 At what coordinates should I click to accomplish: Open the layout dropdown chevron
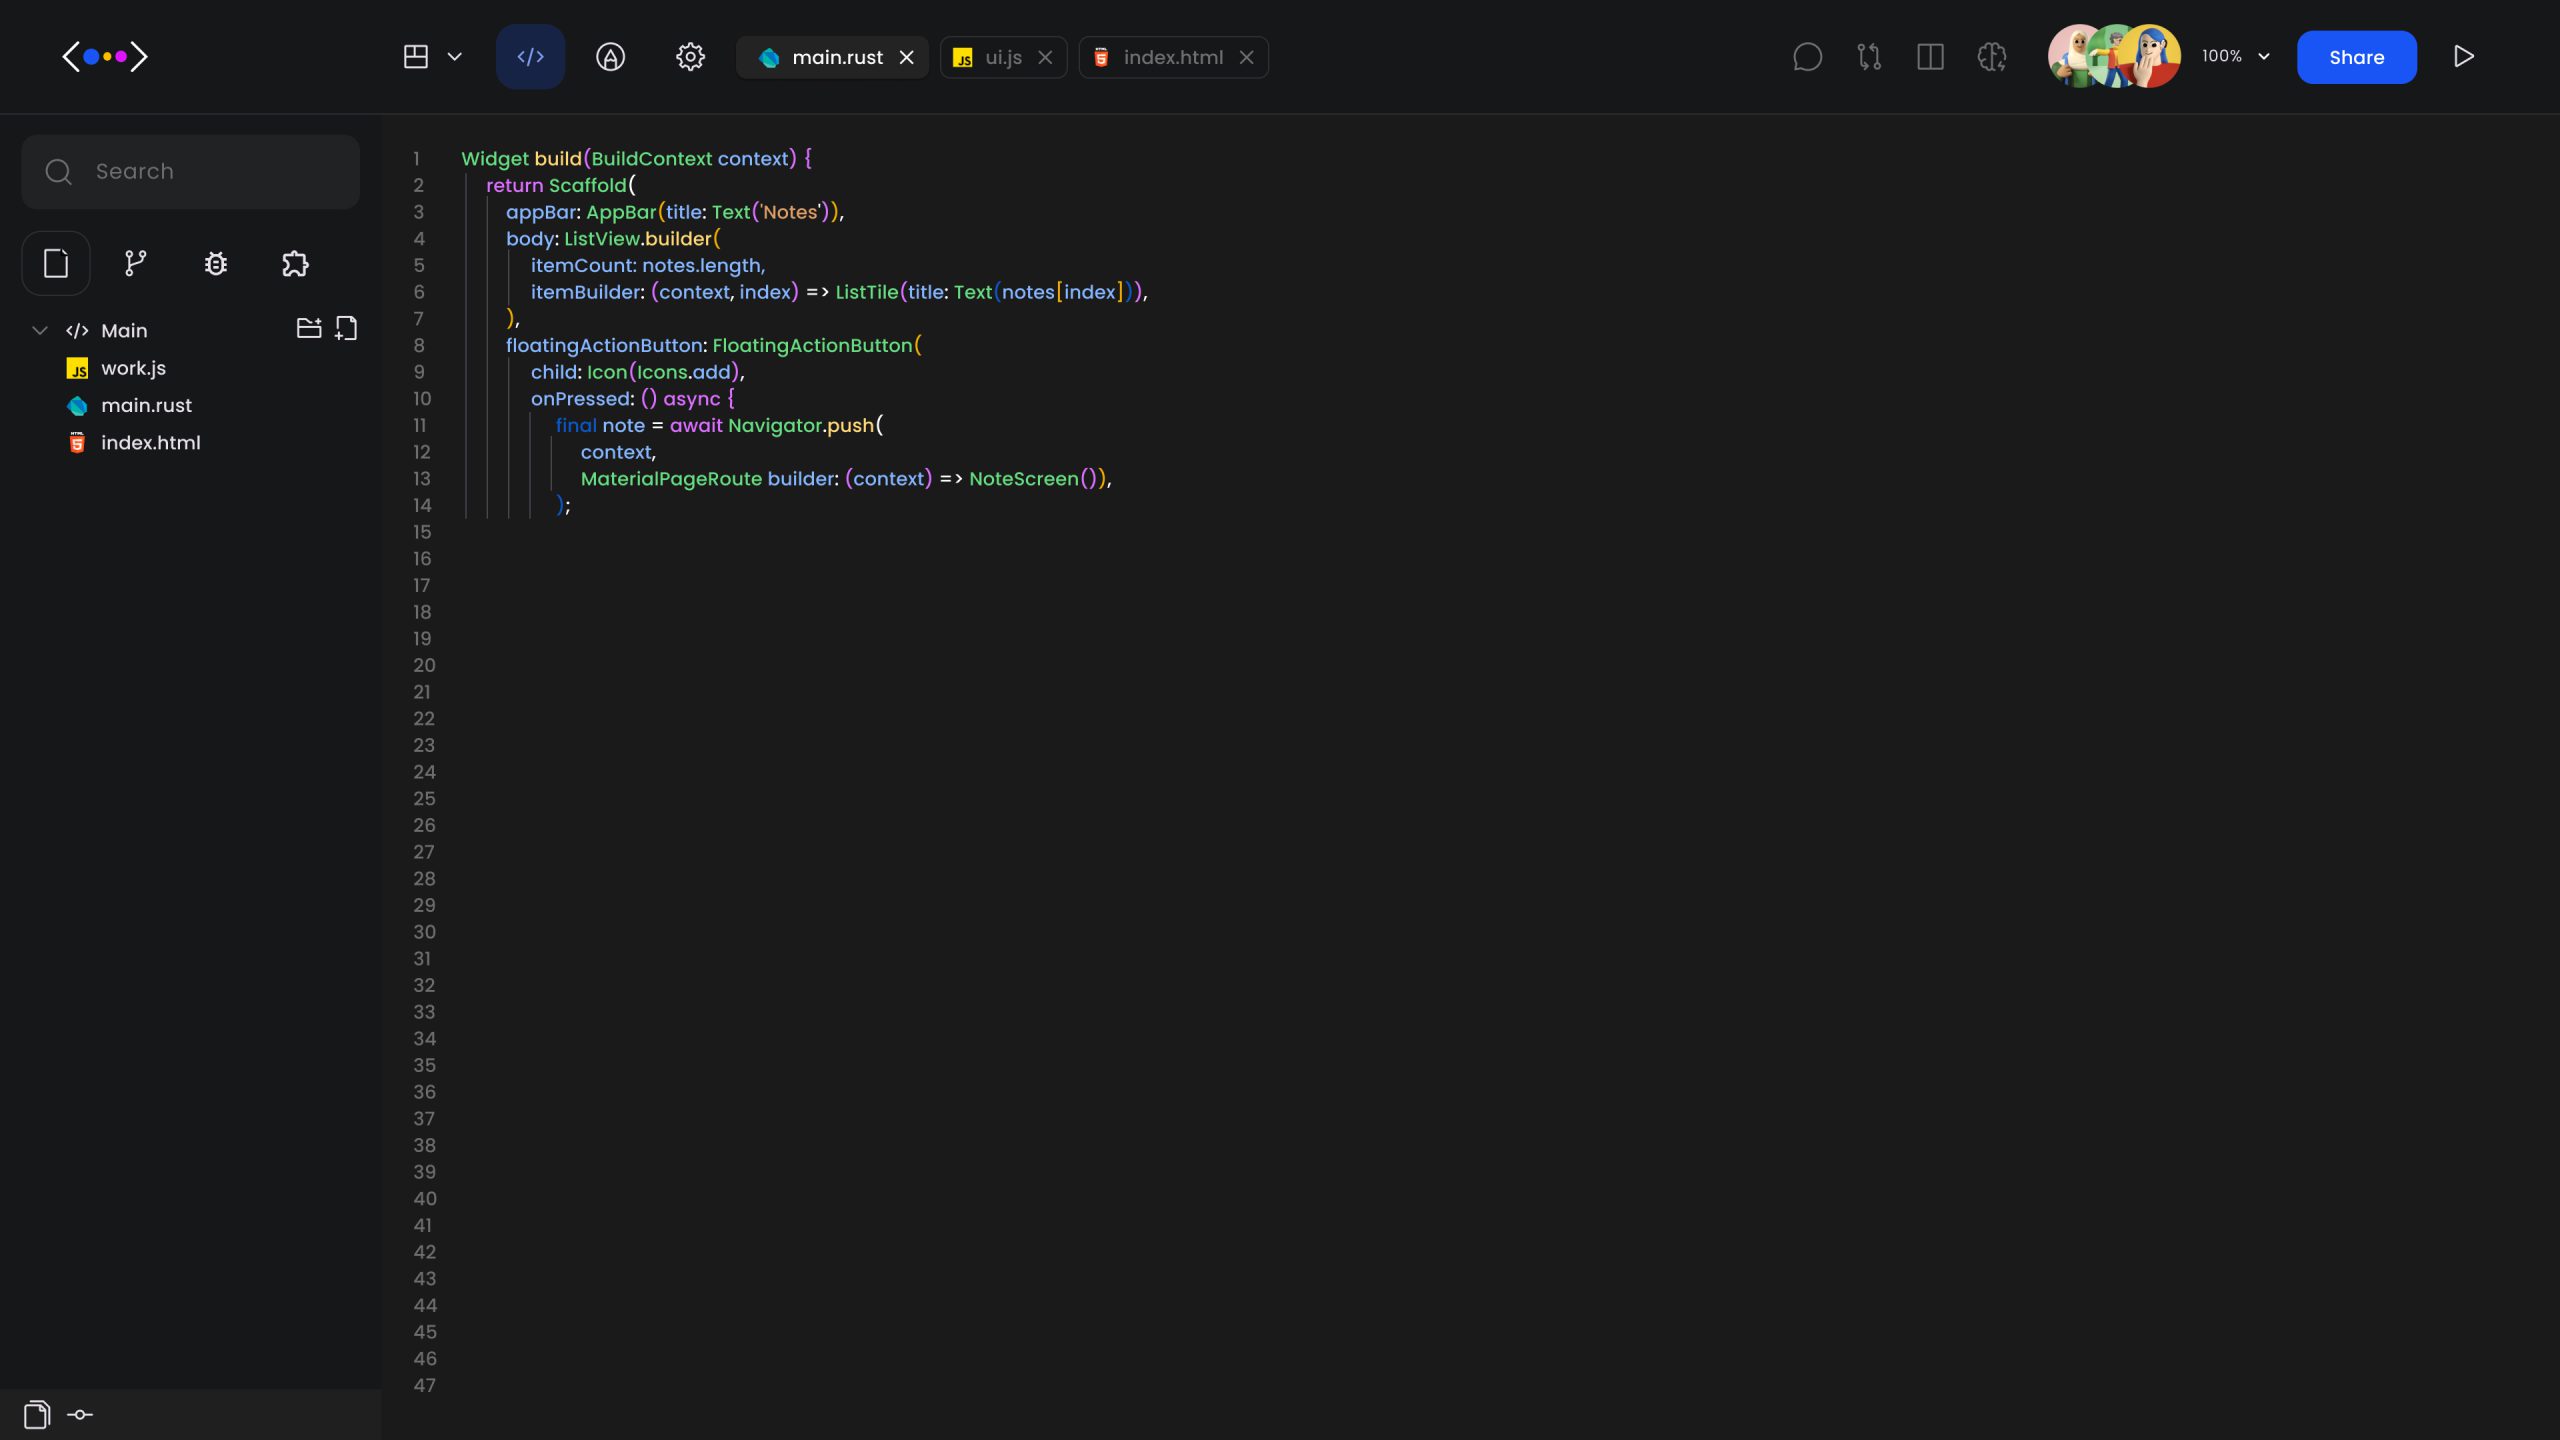(456, 57)
